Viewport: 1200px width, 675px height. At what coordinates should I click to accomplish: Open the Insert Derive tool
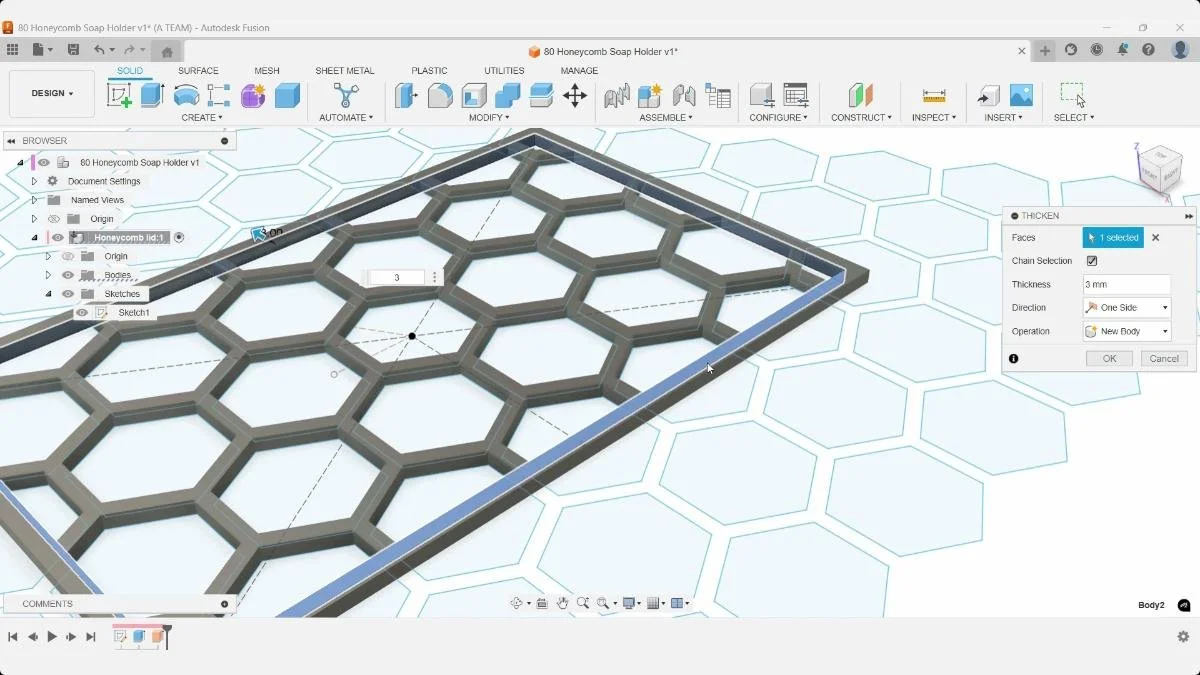[988, 95]
